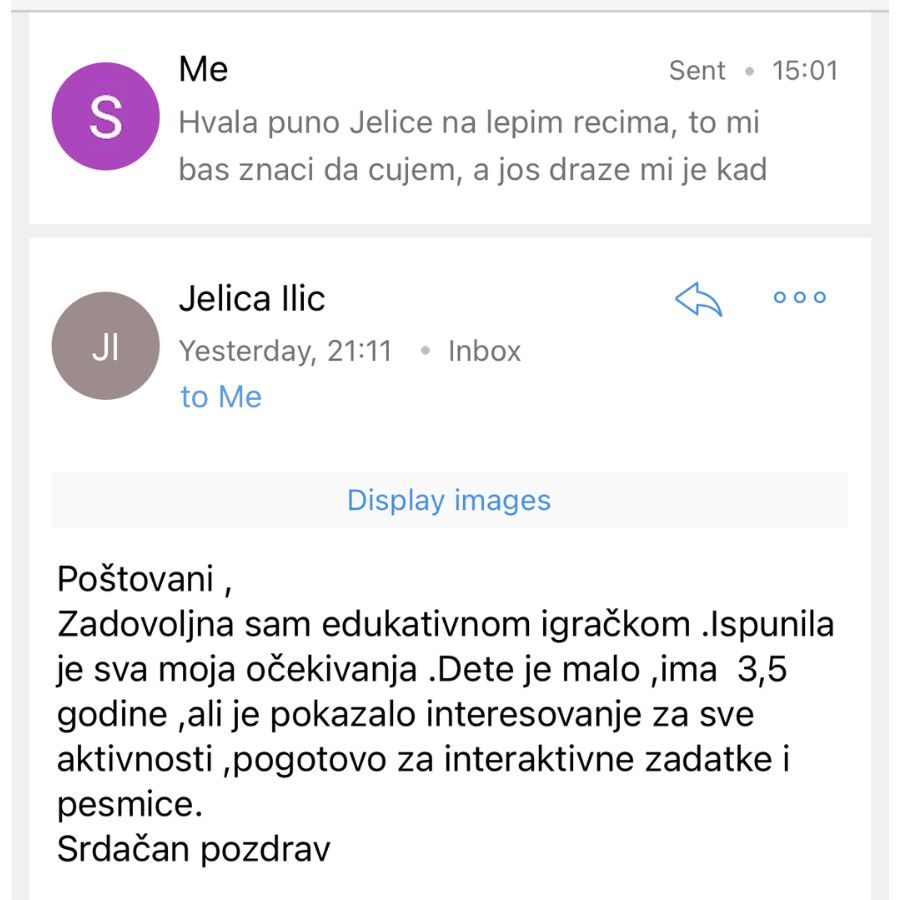This screenshot has width=900, height=900.
Task: Click the 'Poštovani ,' greeting line
Action: click(145, 579)
